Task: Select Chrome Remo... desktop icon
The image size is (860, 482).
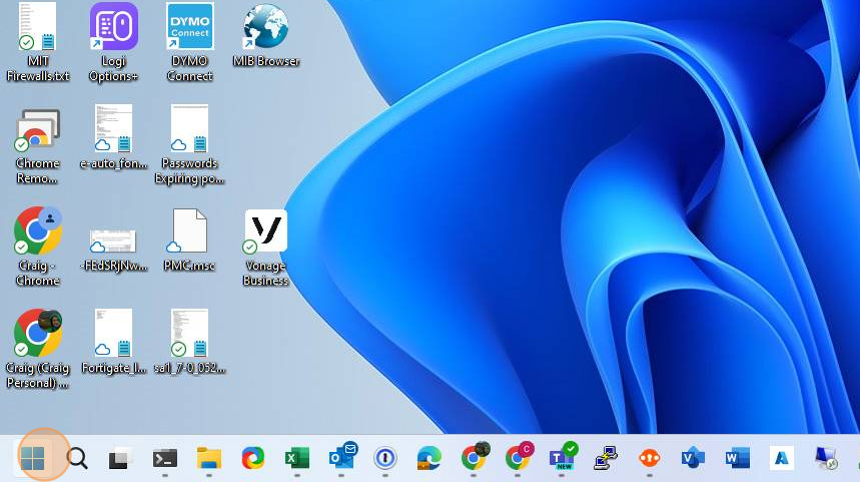Action: (x=37, y=145)
